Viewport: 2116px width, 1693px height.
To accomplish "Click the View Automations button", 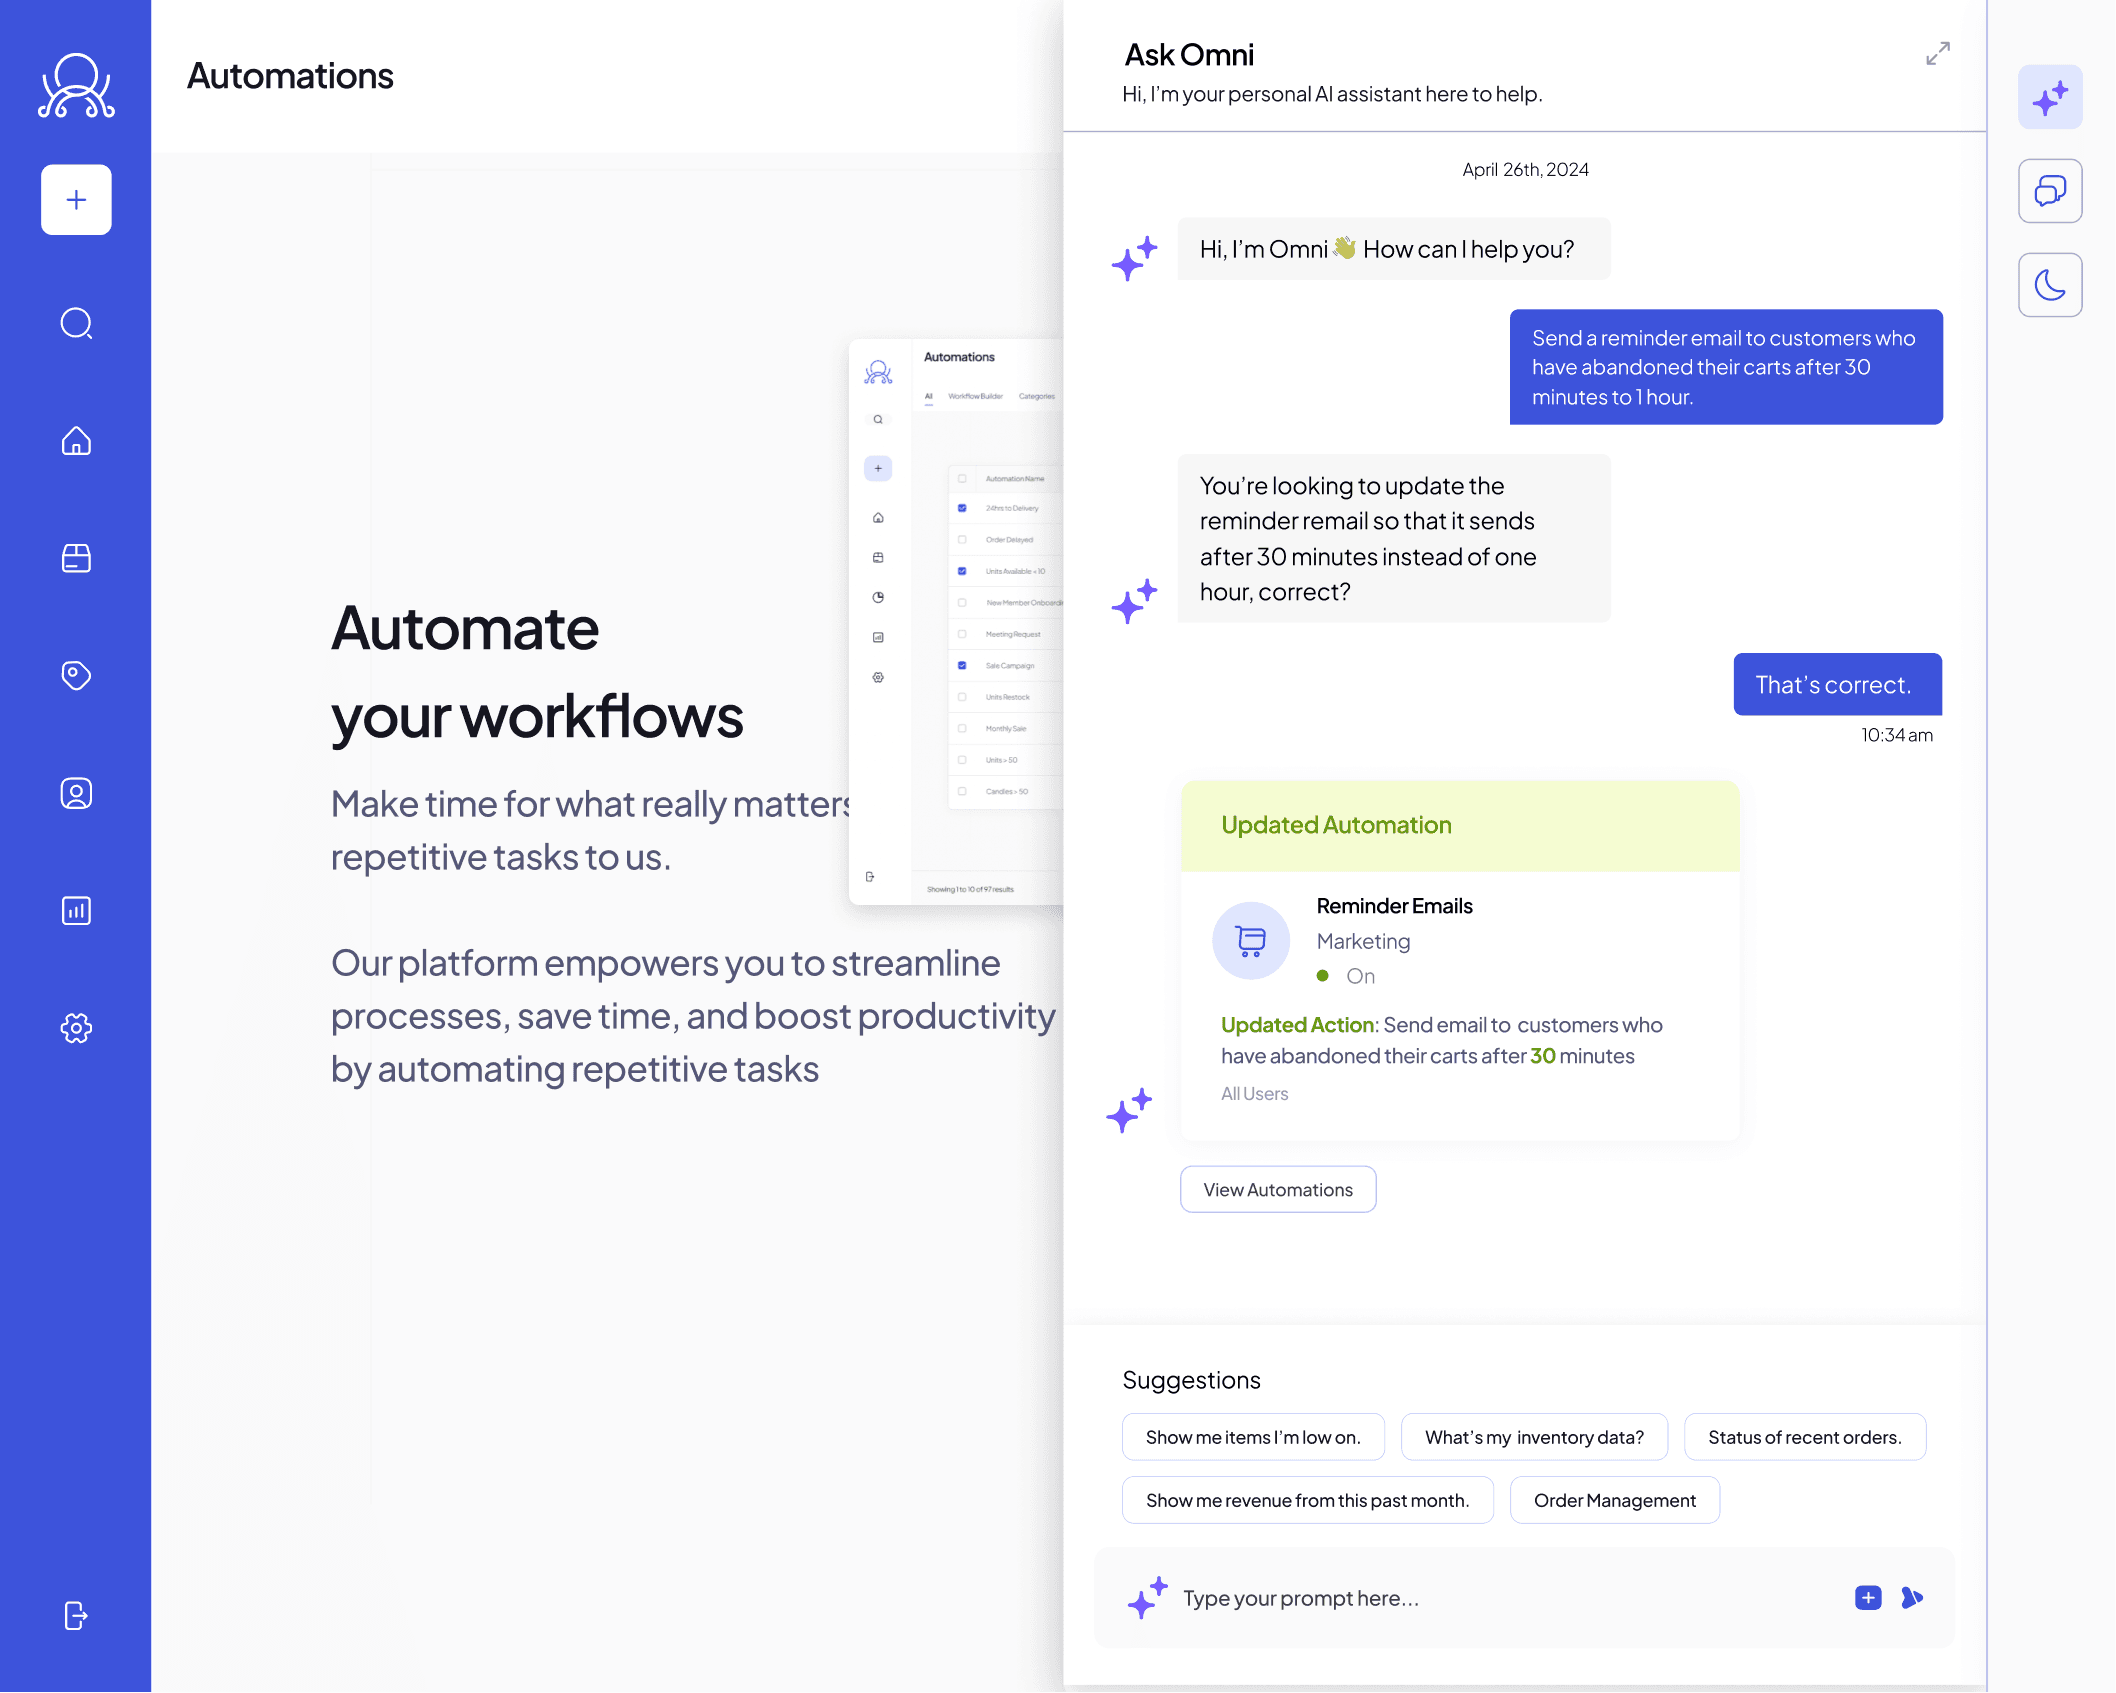I will (1277, 1189).
